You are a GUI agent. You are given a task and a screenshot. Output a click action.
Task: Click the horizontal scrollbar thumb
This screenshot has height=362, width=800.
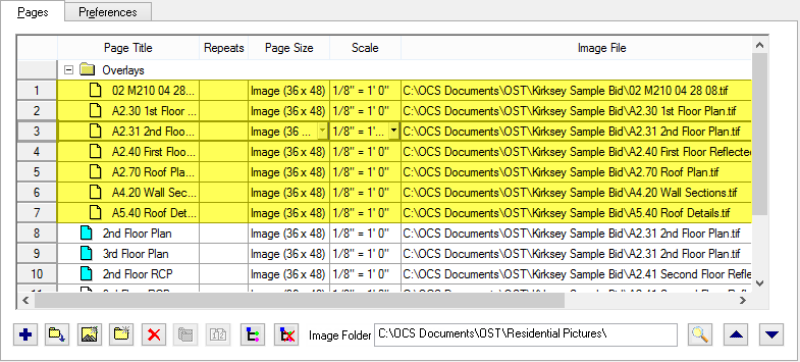pyautogui.click(x=299, y=301)
